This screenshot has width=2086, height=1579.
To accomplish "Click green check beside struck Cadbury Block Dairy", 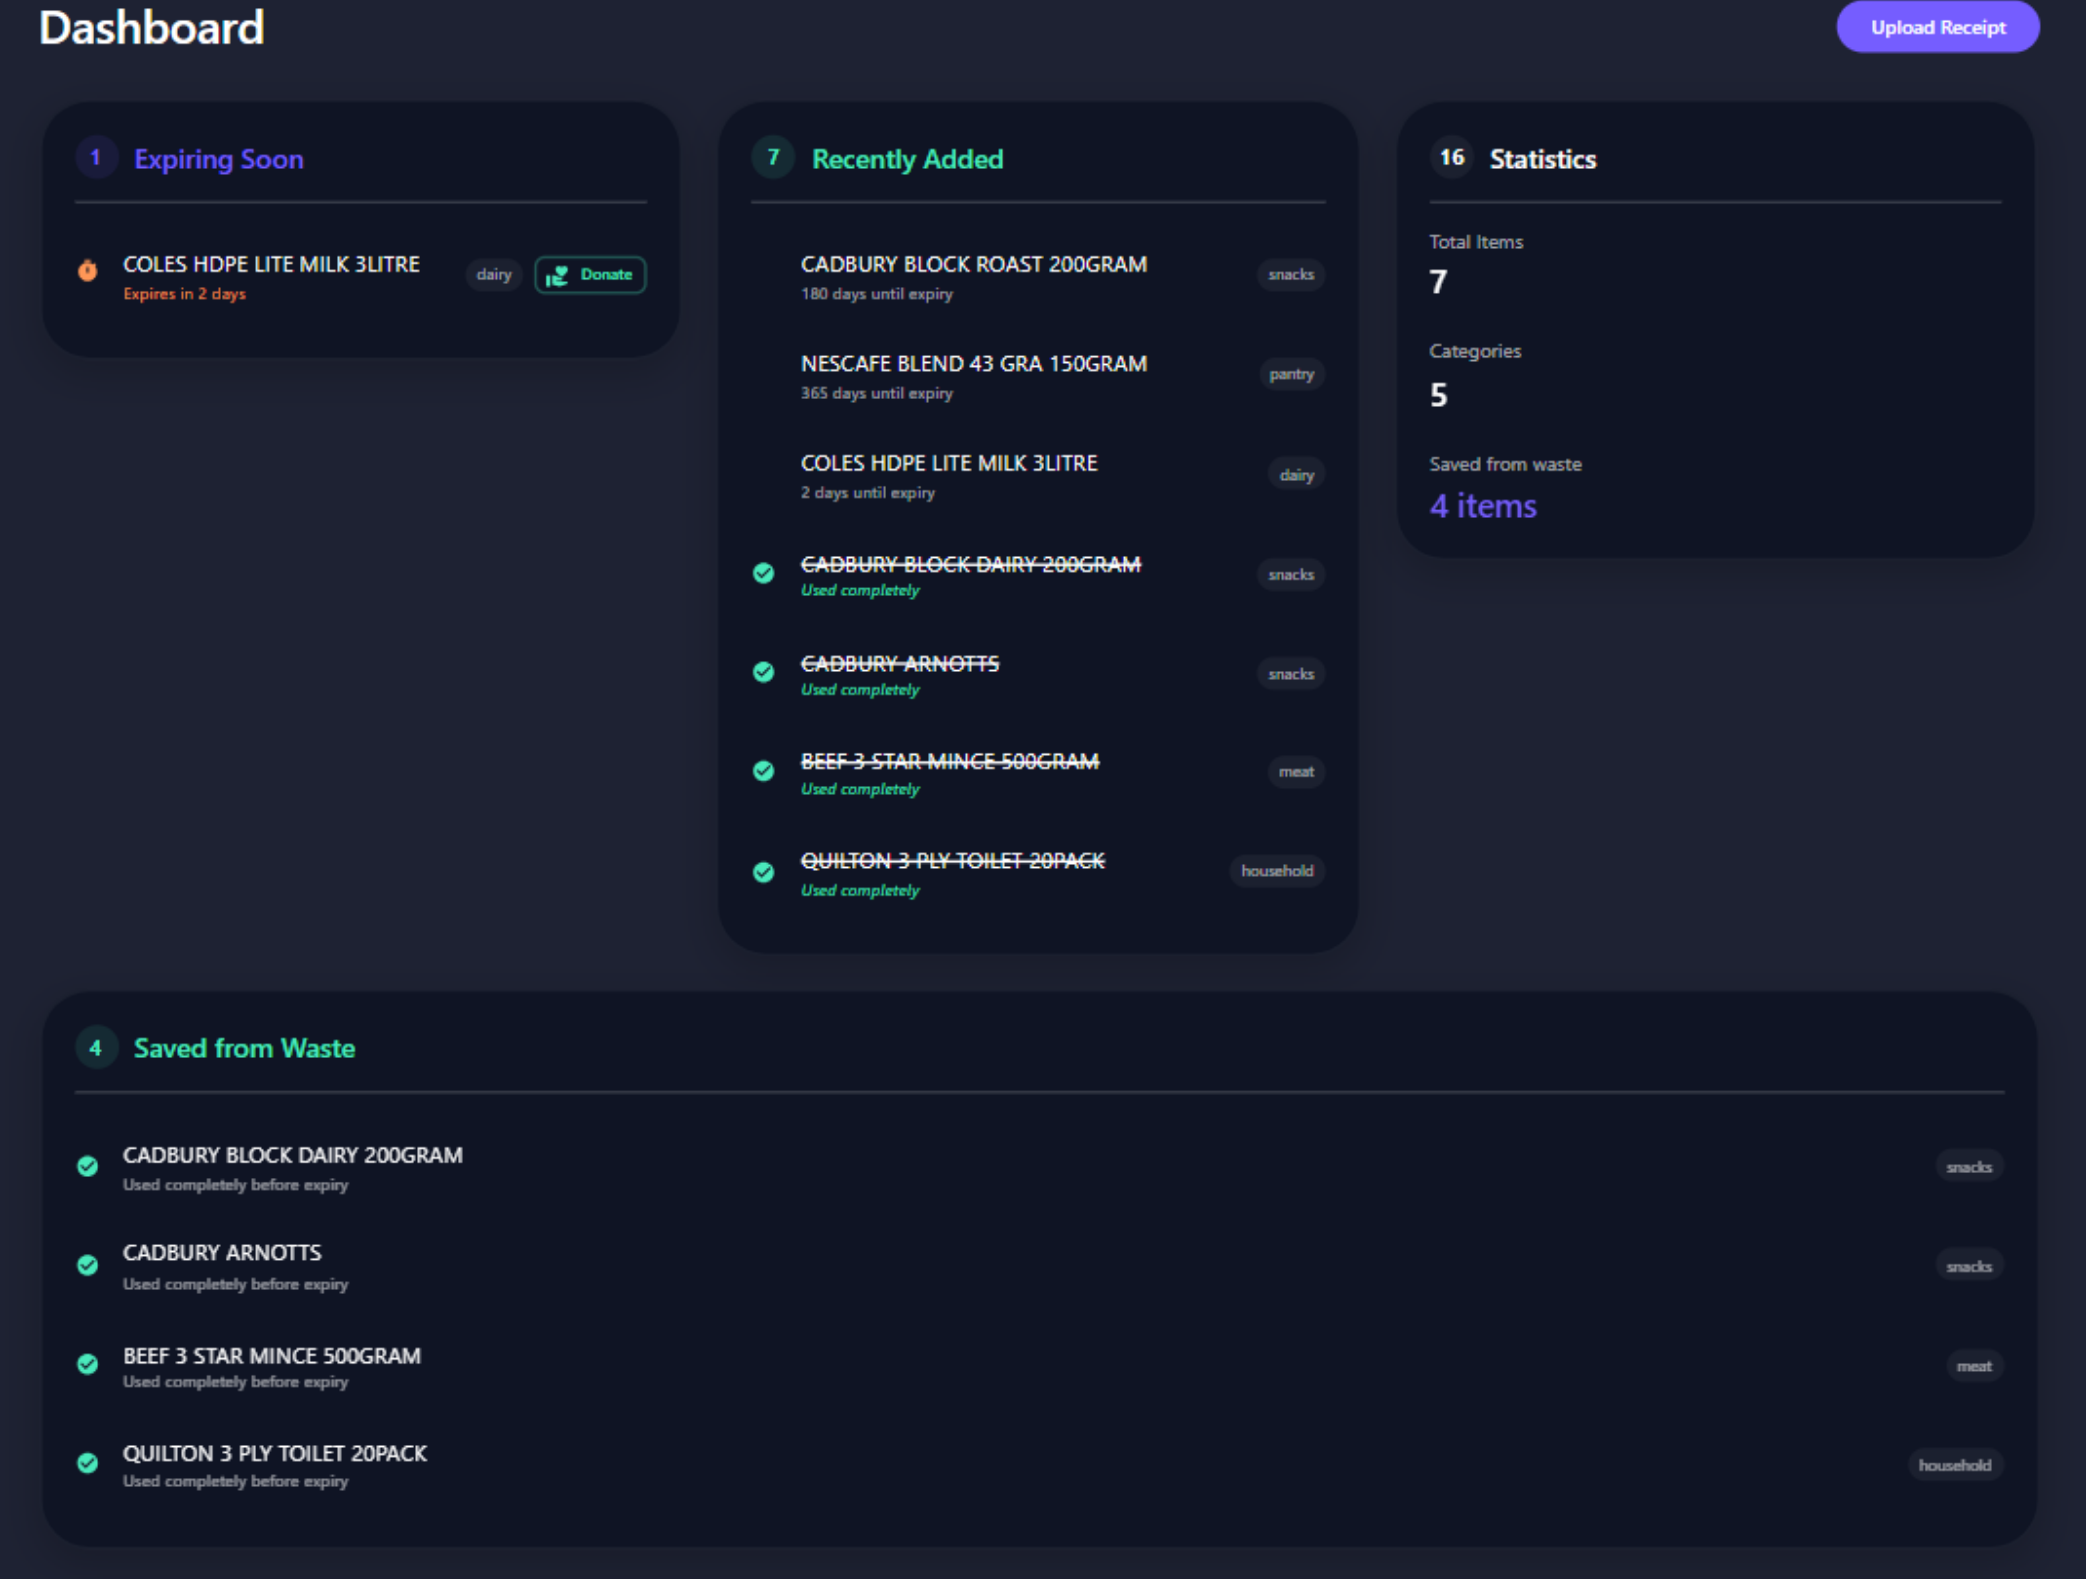I will (x=764, y=573).
